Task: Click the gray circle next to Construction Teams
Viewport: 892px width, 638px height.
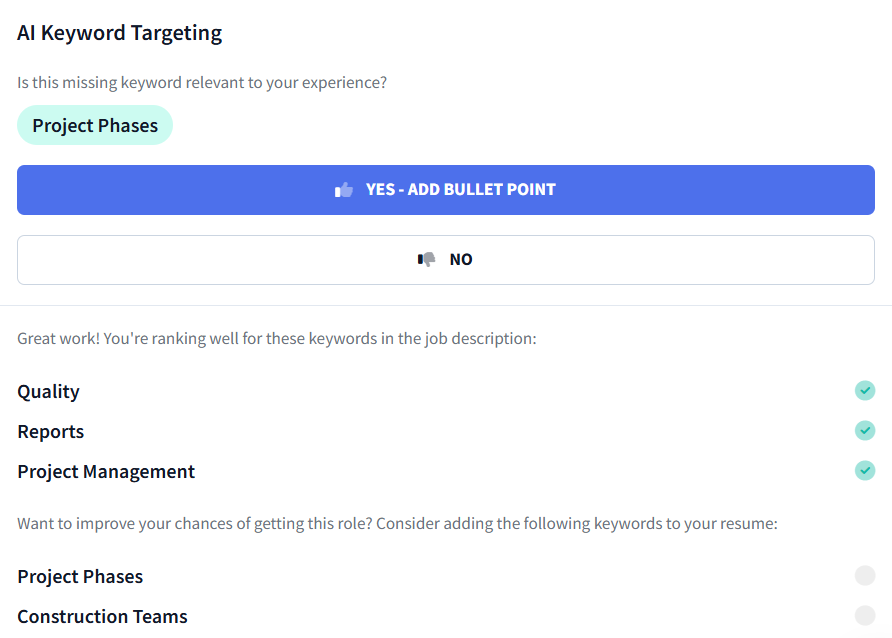Action: coord(865,616)
